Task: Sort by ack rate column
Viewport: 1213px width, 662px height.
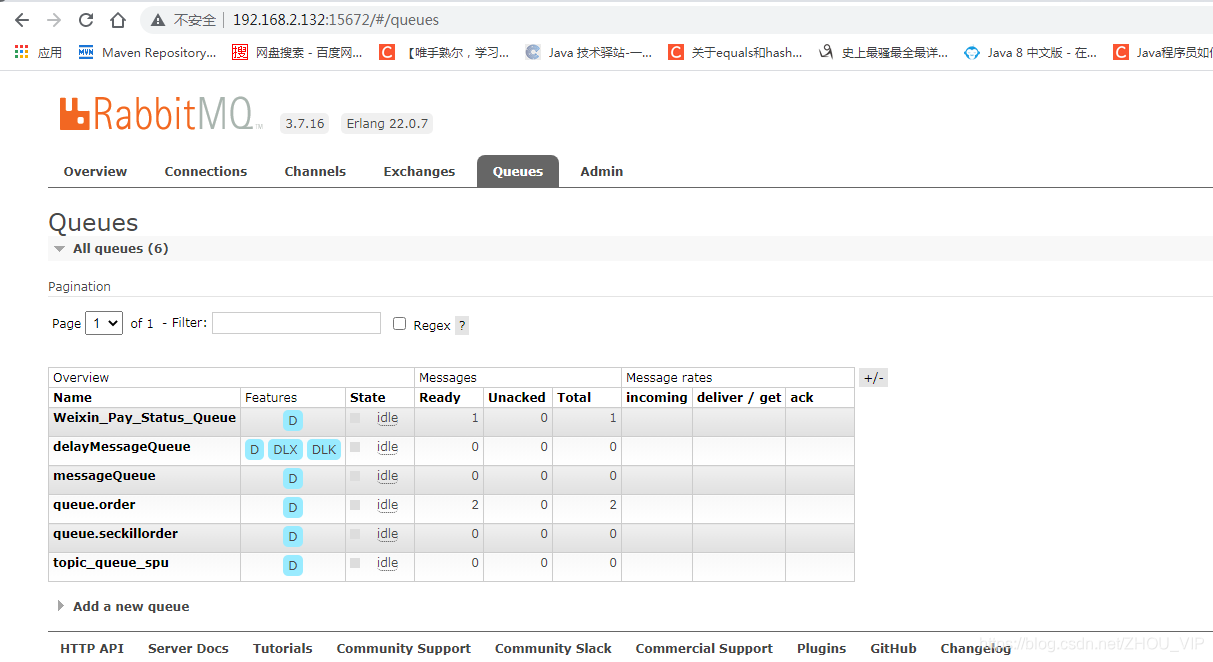Action: tap(802, 397)
